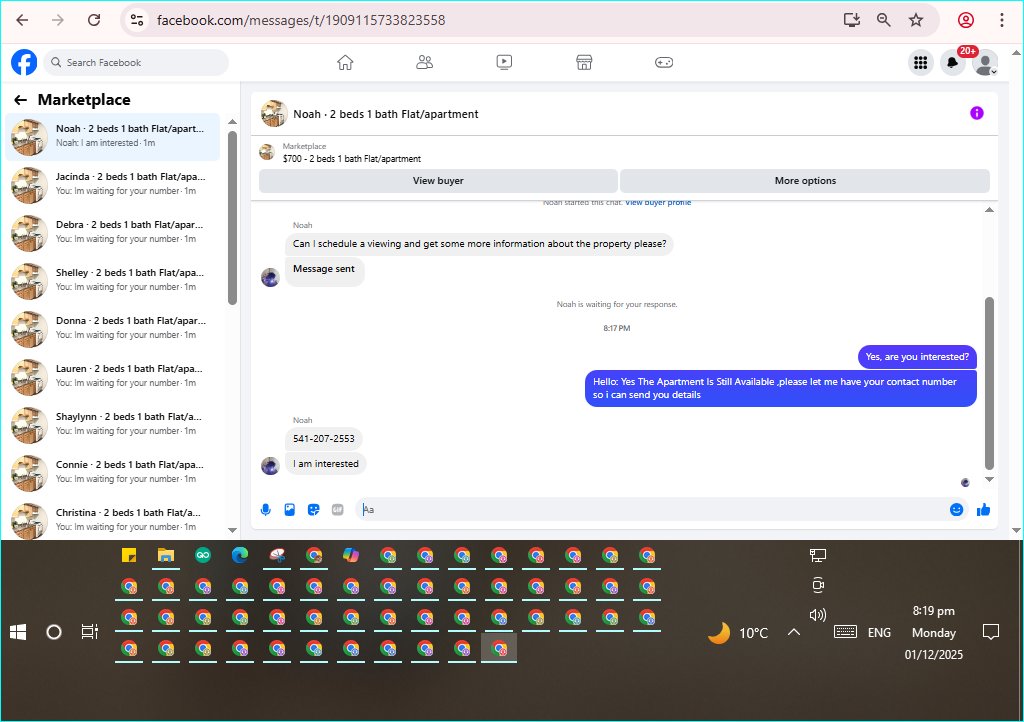The width and height of the screenshot is (1024, 722).
Task: Open the emoji picker smiley icon
Action: pos(956,510)
